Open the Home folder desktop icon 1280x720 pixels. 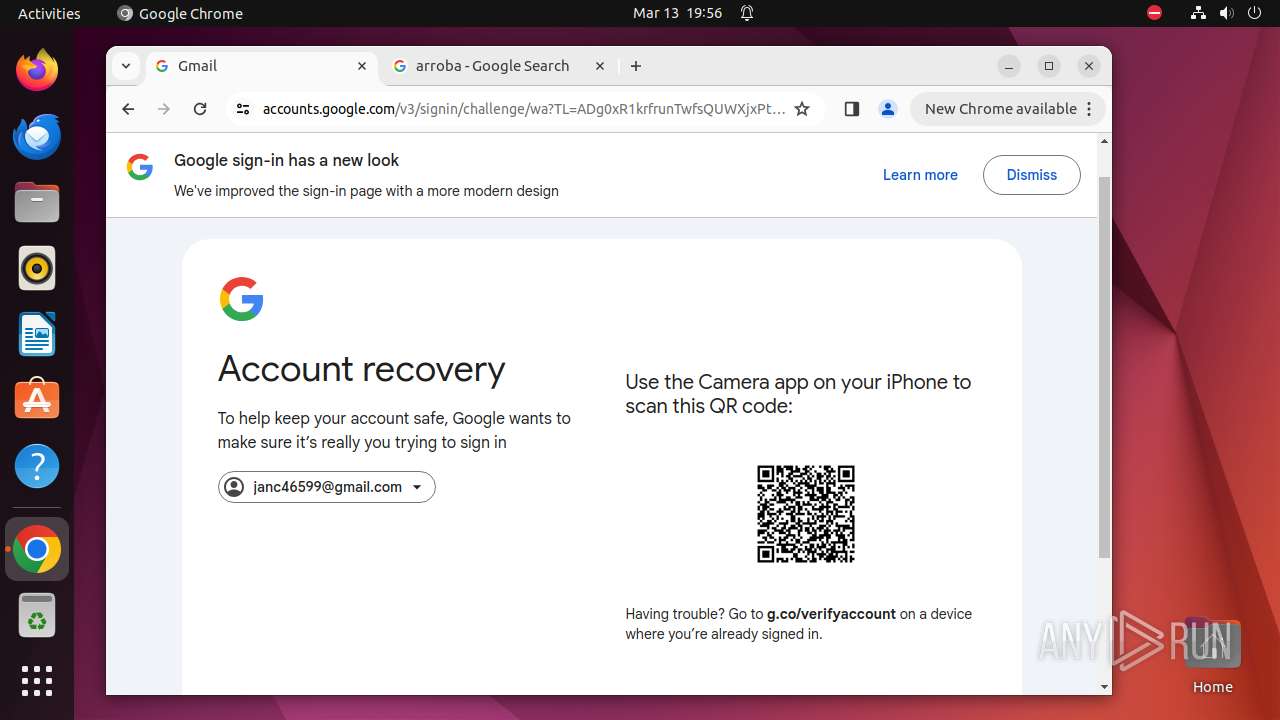pos(1212,656)
